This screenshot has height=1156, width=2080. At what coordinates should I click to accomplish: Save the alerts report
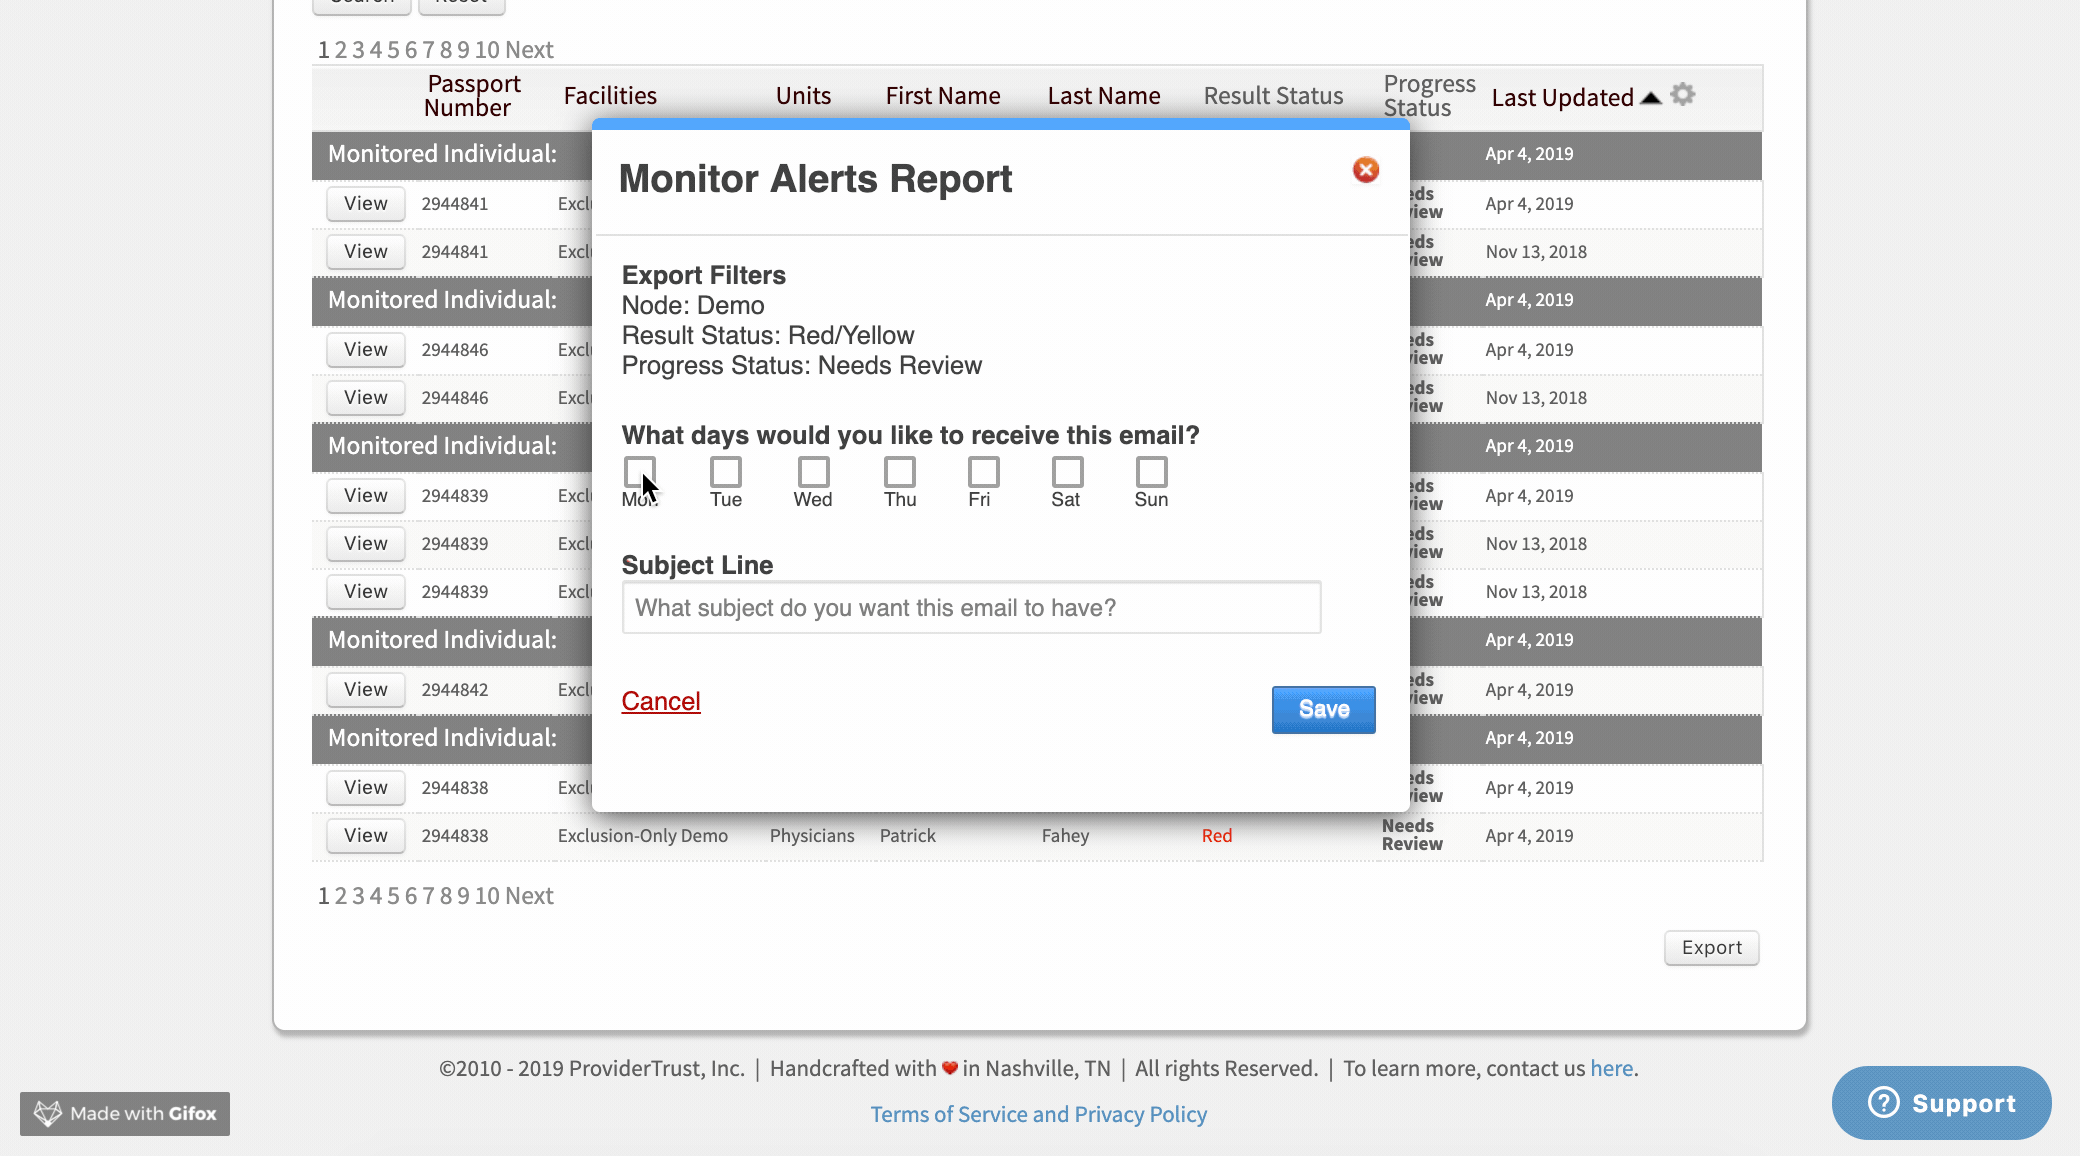[1323, 709]
